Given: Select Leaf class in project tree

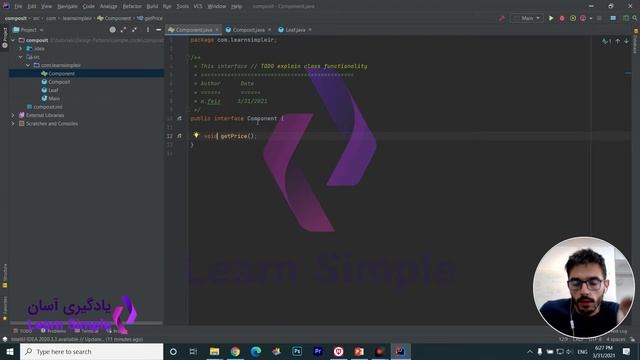Looking at the screenshot, I should [53, 90].
